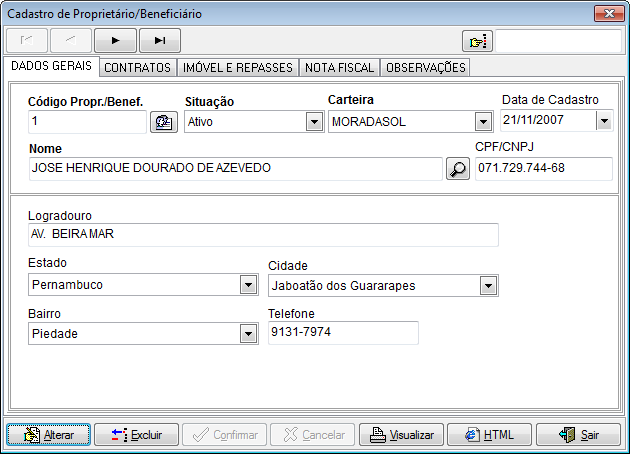
Task: Open the Carteira dropdown list
Action: coord(484,122)
